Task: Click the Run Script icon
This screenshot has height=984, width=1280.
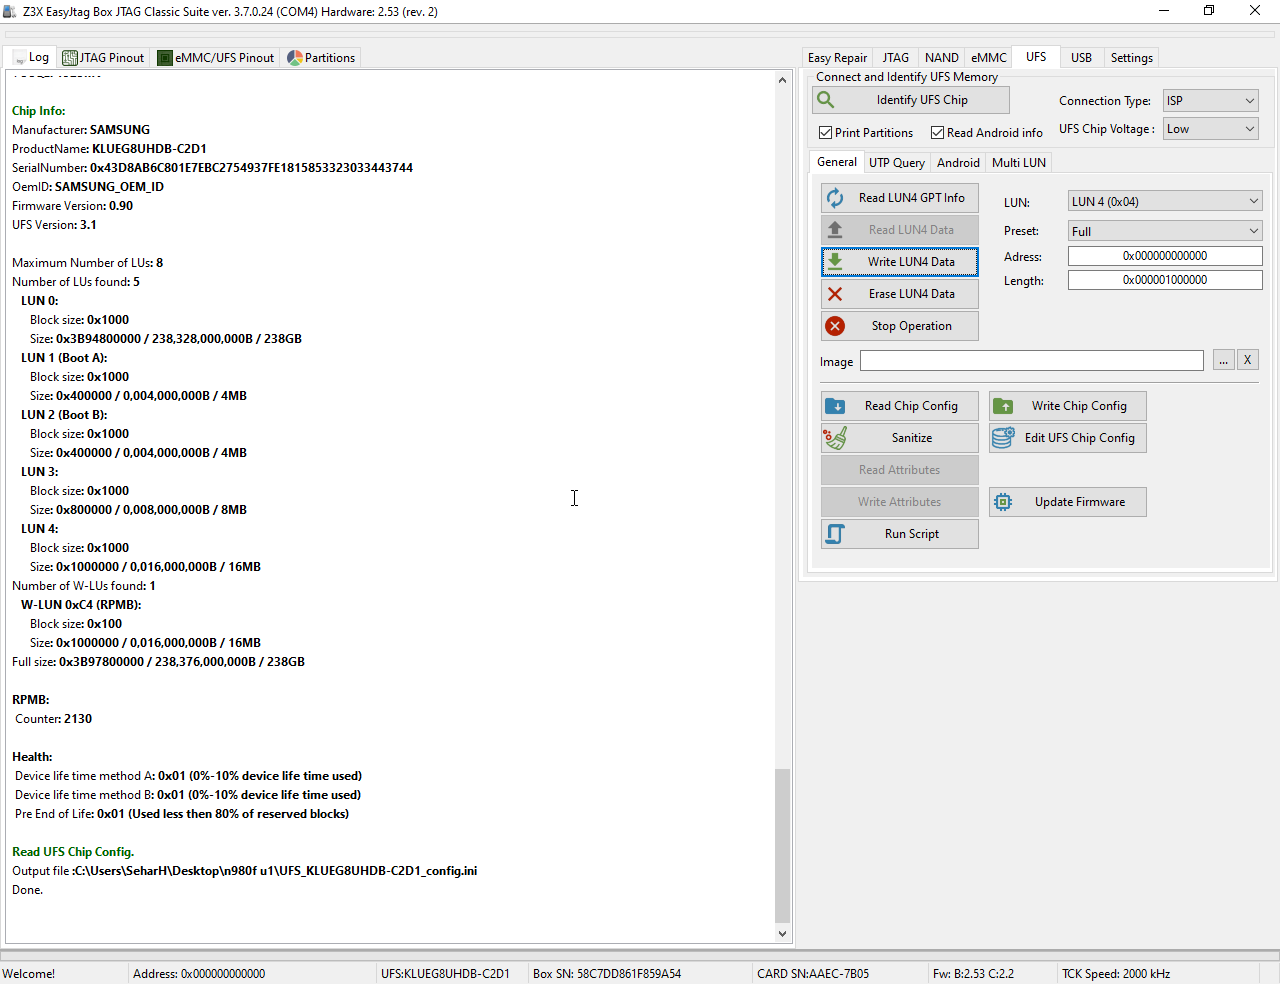Action: coord(835,534)
